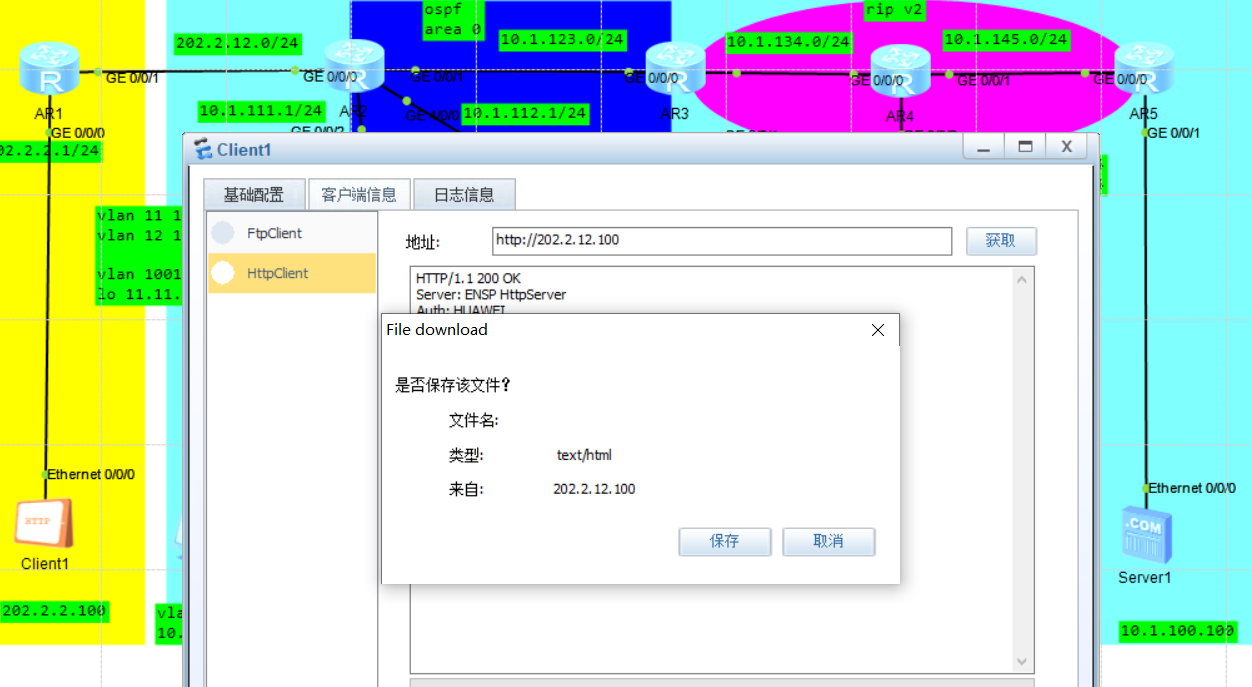Select the AR1 router icon
Screen dimensions: 1252x687
49,68
